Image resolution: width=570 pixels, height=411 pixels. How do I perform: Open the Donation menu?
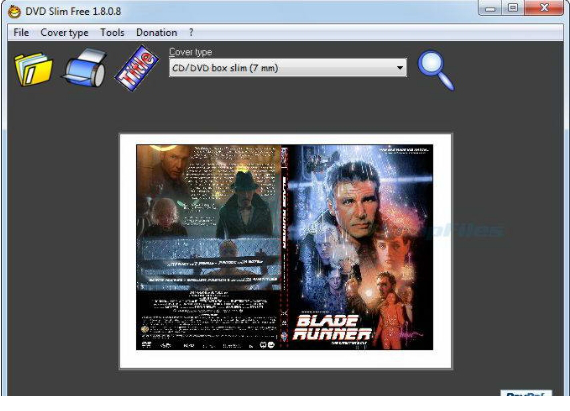coord(157,33)
